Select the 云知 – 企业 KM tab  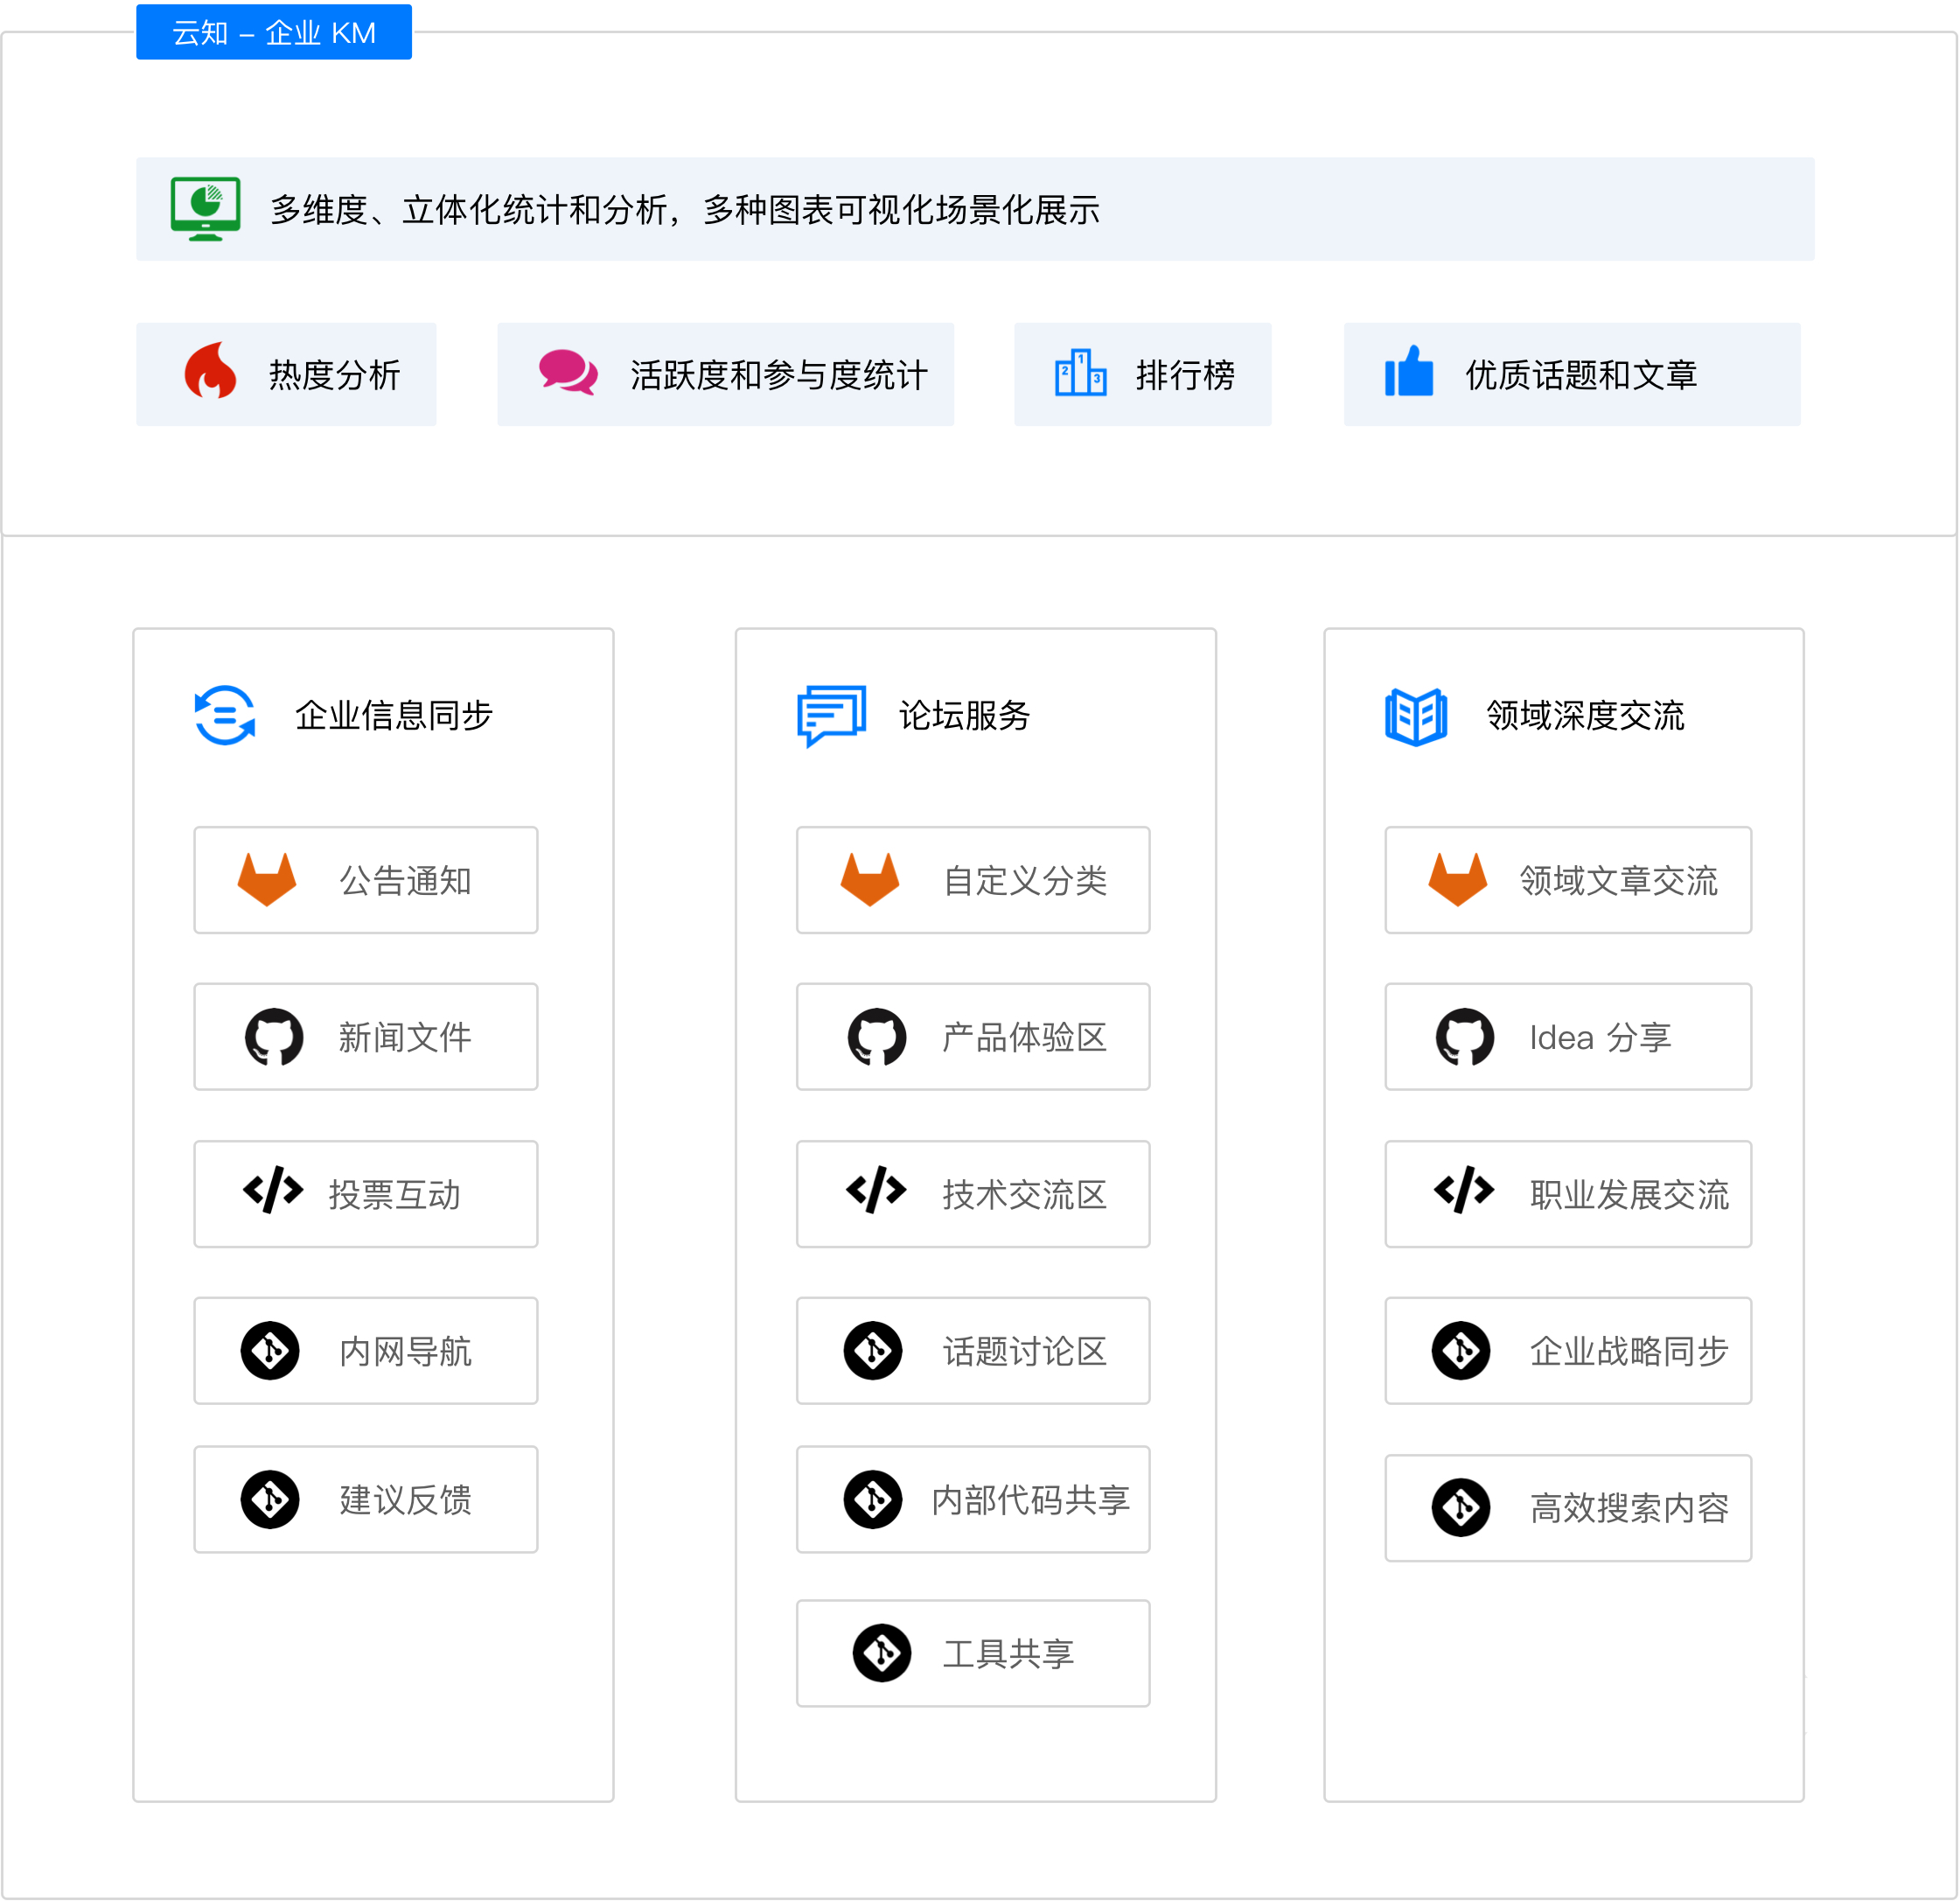click(x=274, y=32)
